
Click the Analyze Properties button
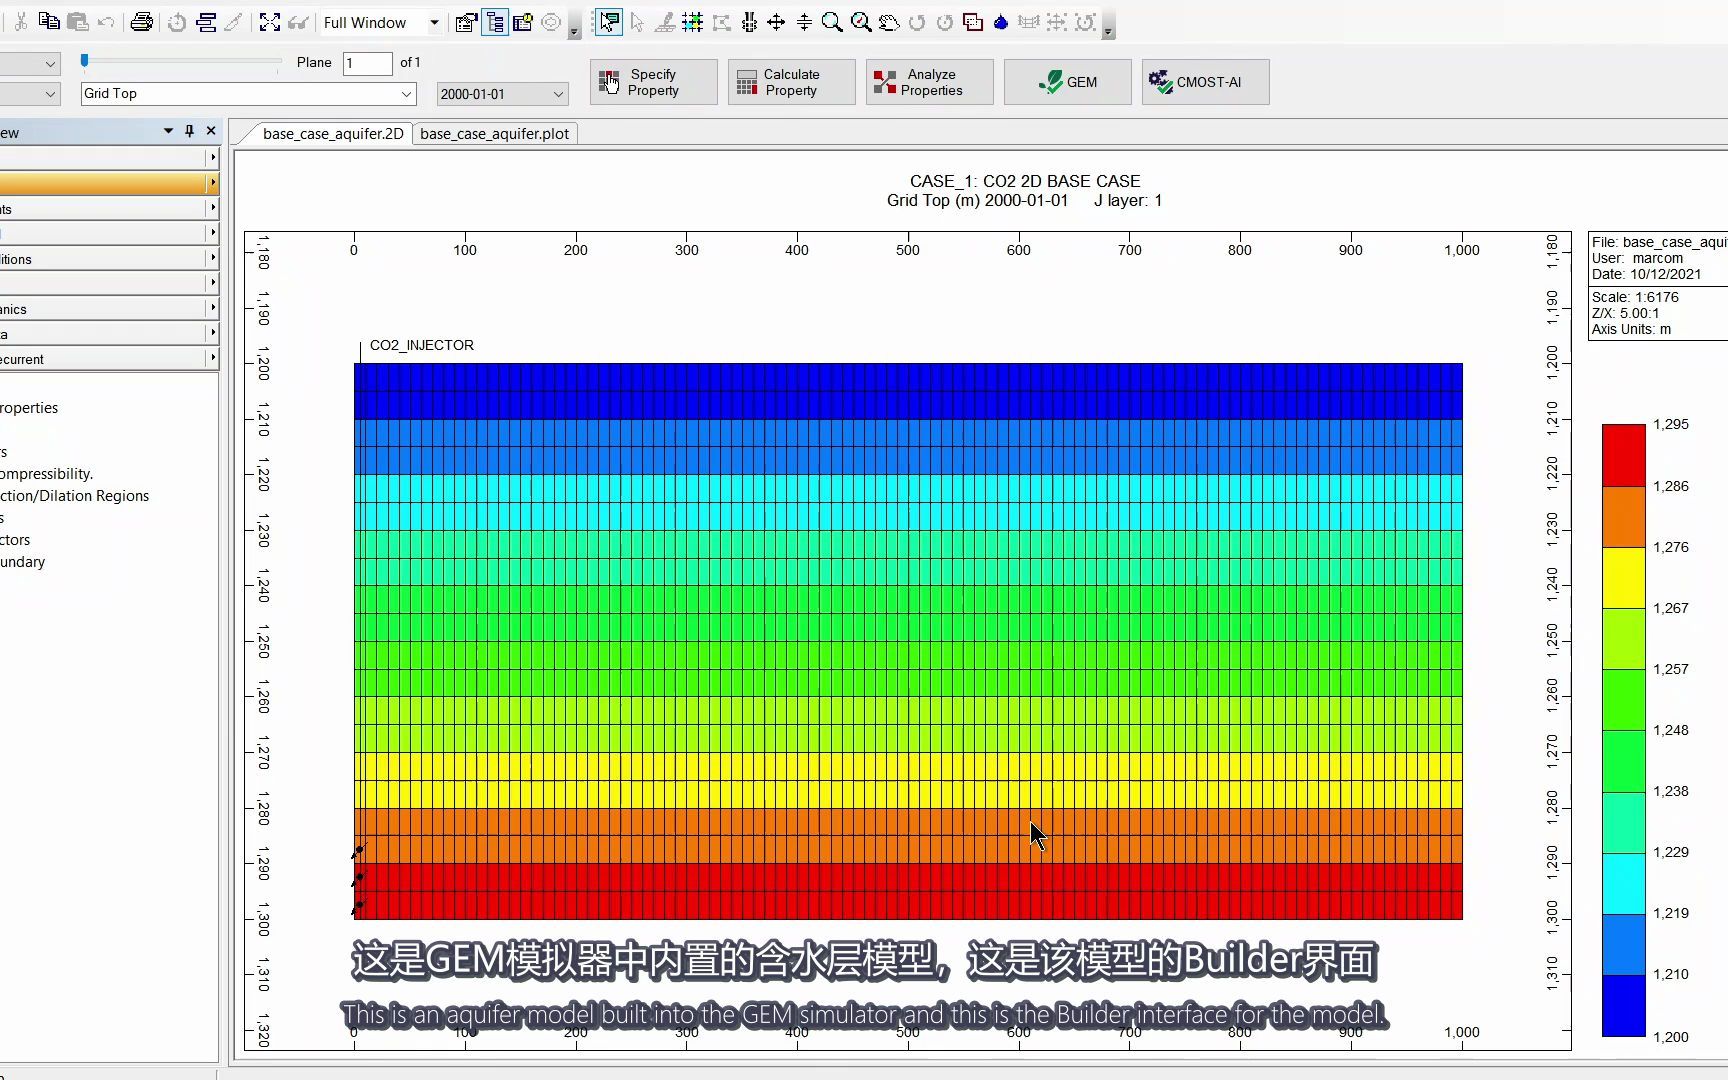930,82
